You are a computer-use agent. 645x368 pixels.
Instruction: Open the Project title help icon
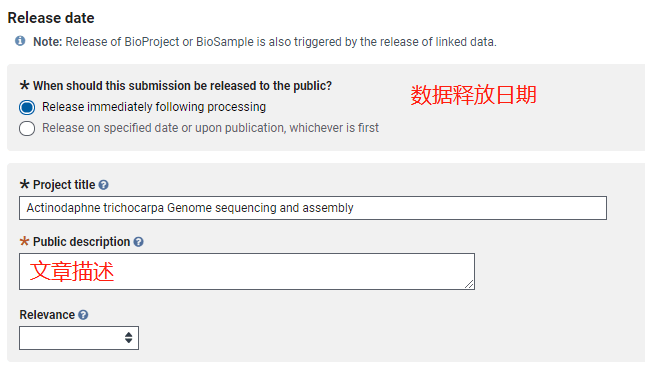(104, 185)
